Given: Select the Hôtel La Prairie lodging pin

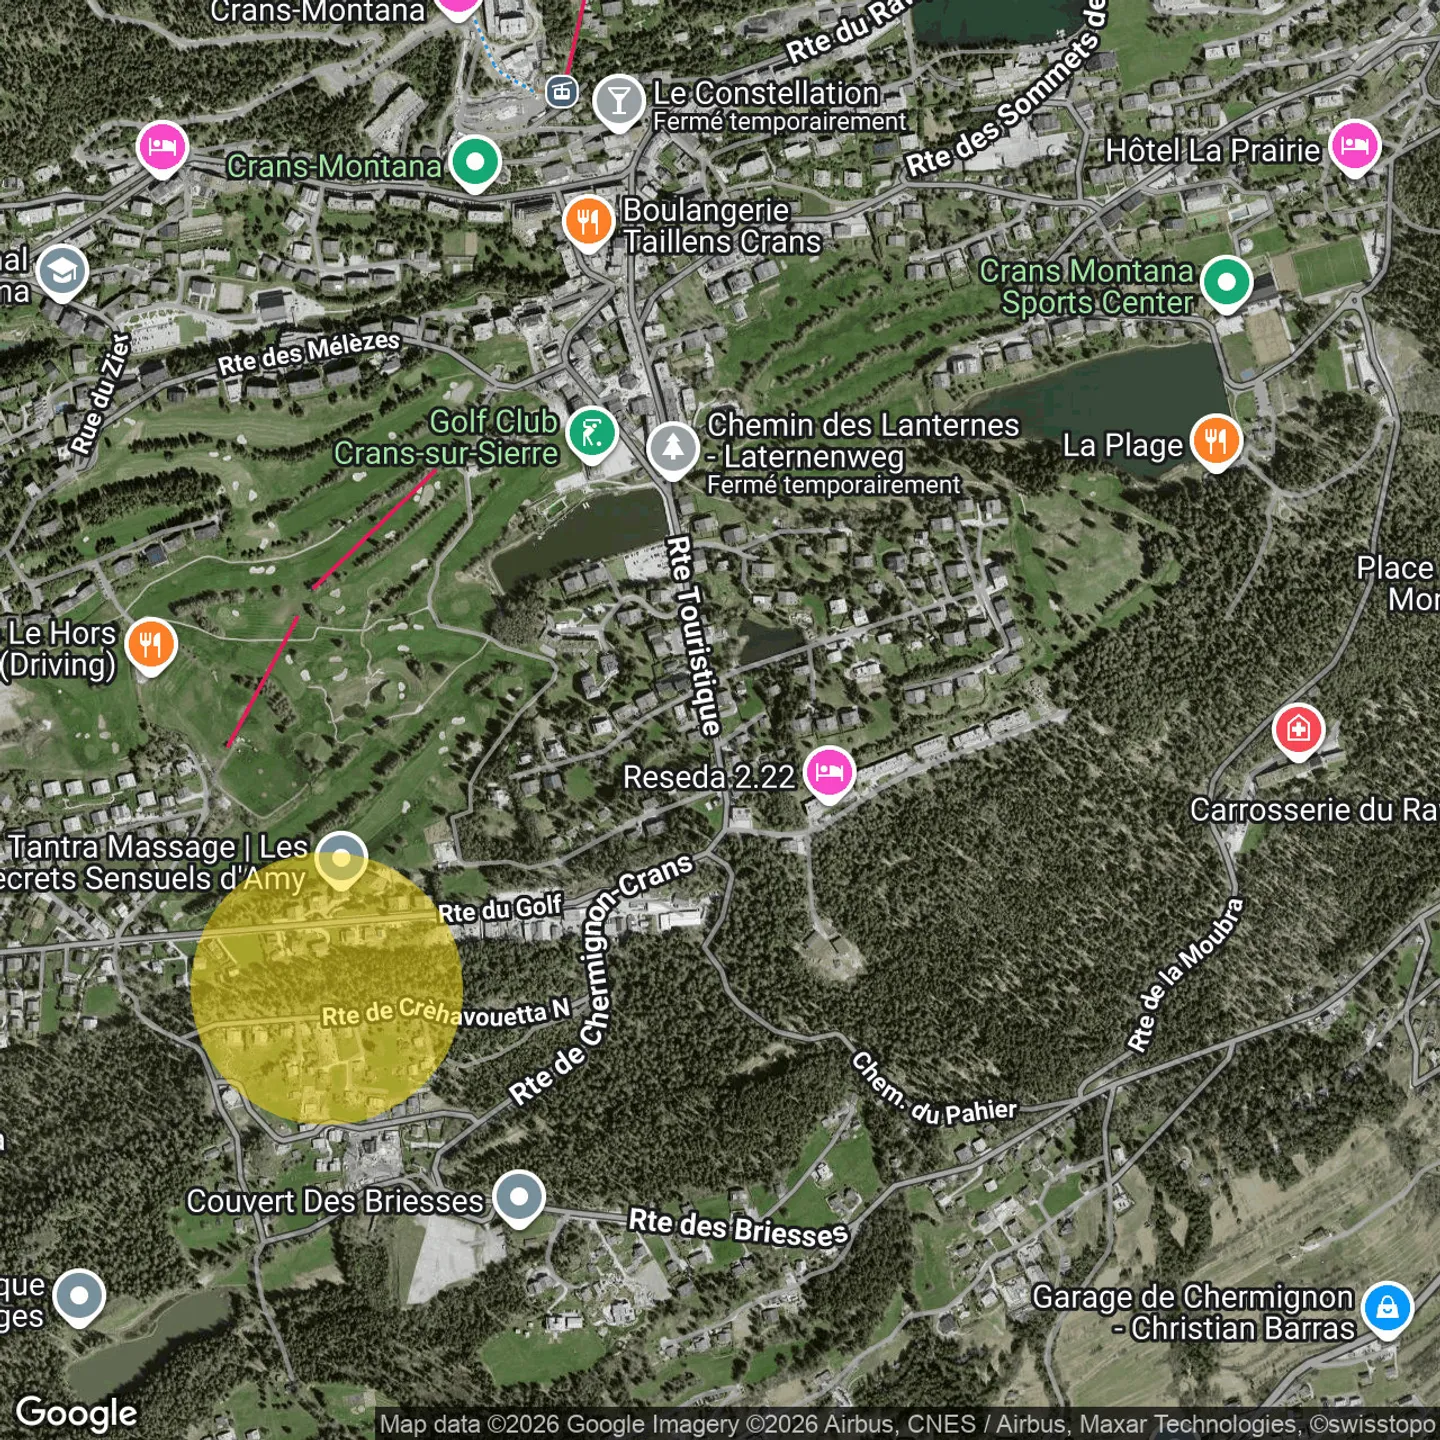Looking at the screenshot, I should [x=1355, y=147].
